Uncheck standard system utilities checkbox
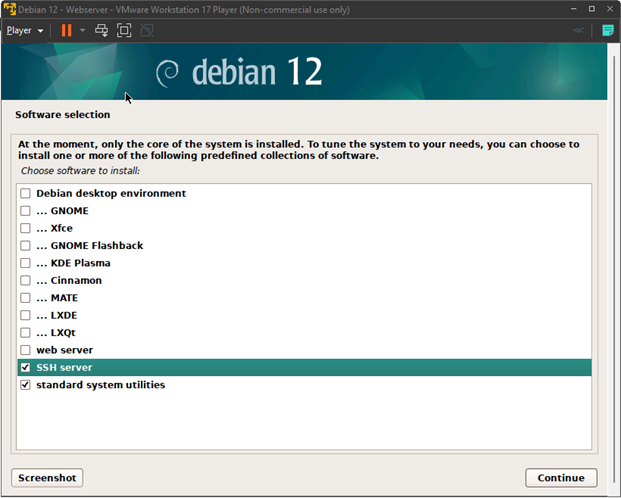This screenshot has height=498, width=621. [x=25, y=385]
